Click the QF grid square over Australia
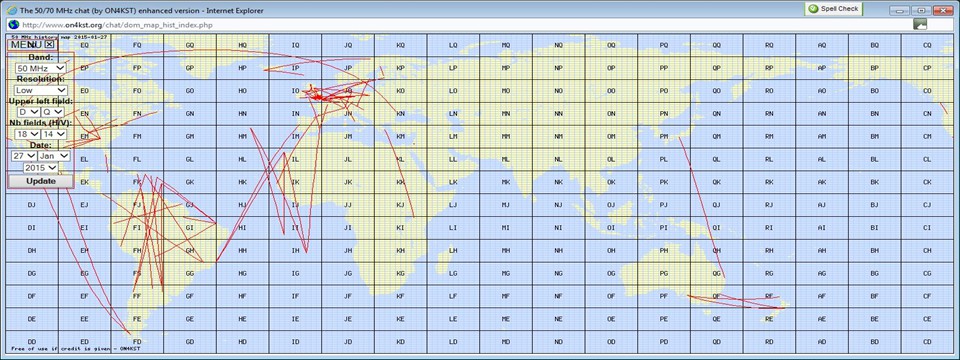The height and width of the screenshot is (360, 960). [716, 296]
